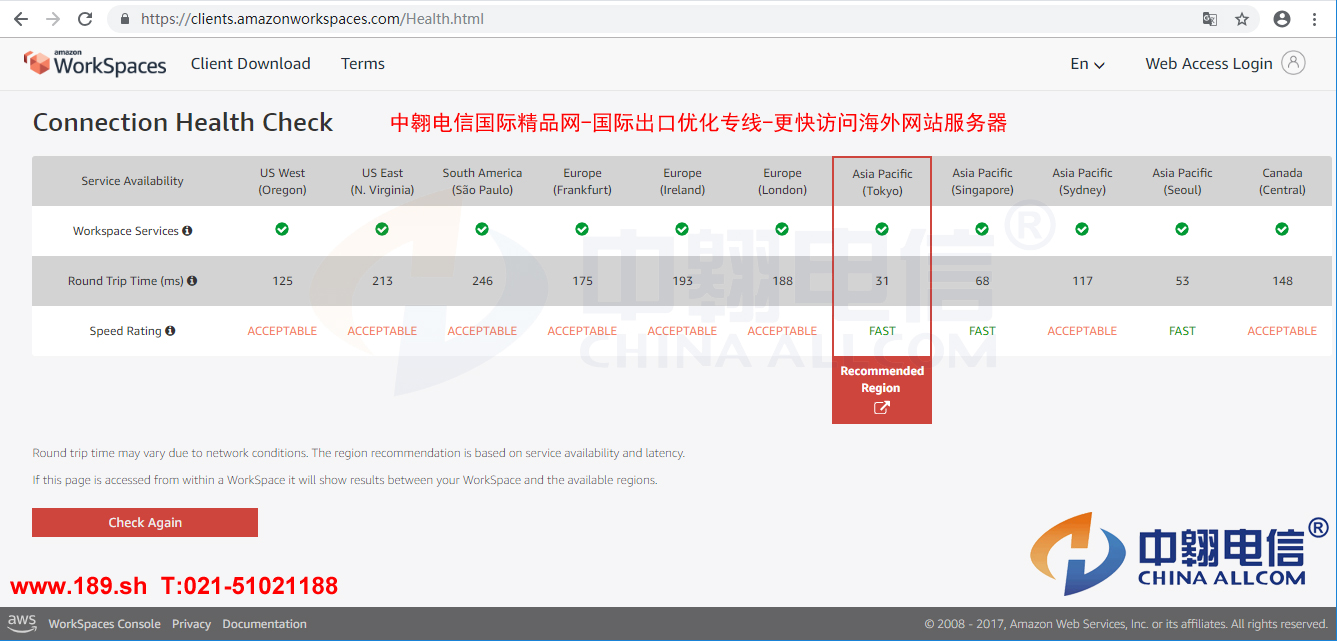Click the green checkmark under Europe (Frankfurt)
Image resolution: width=1337 pixels, height=641 pixels.
582,229
